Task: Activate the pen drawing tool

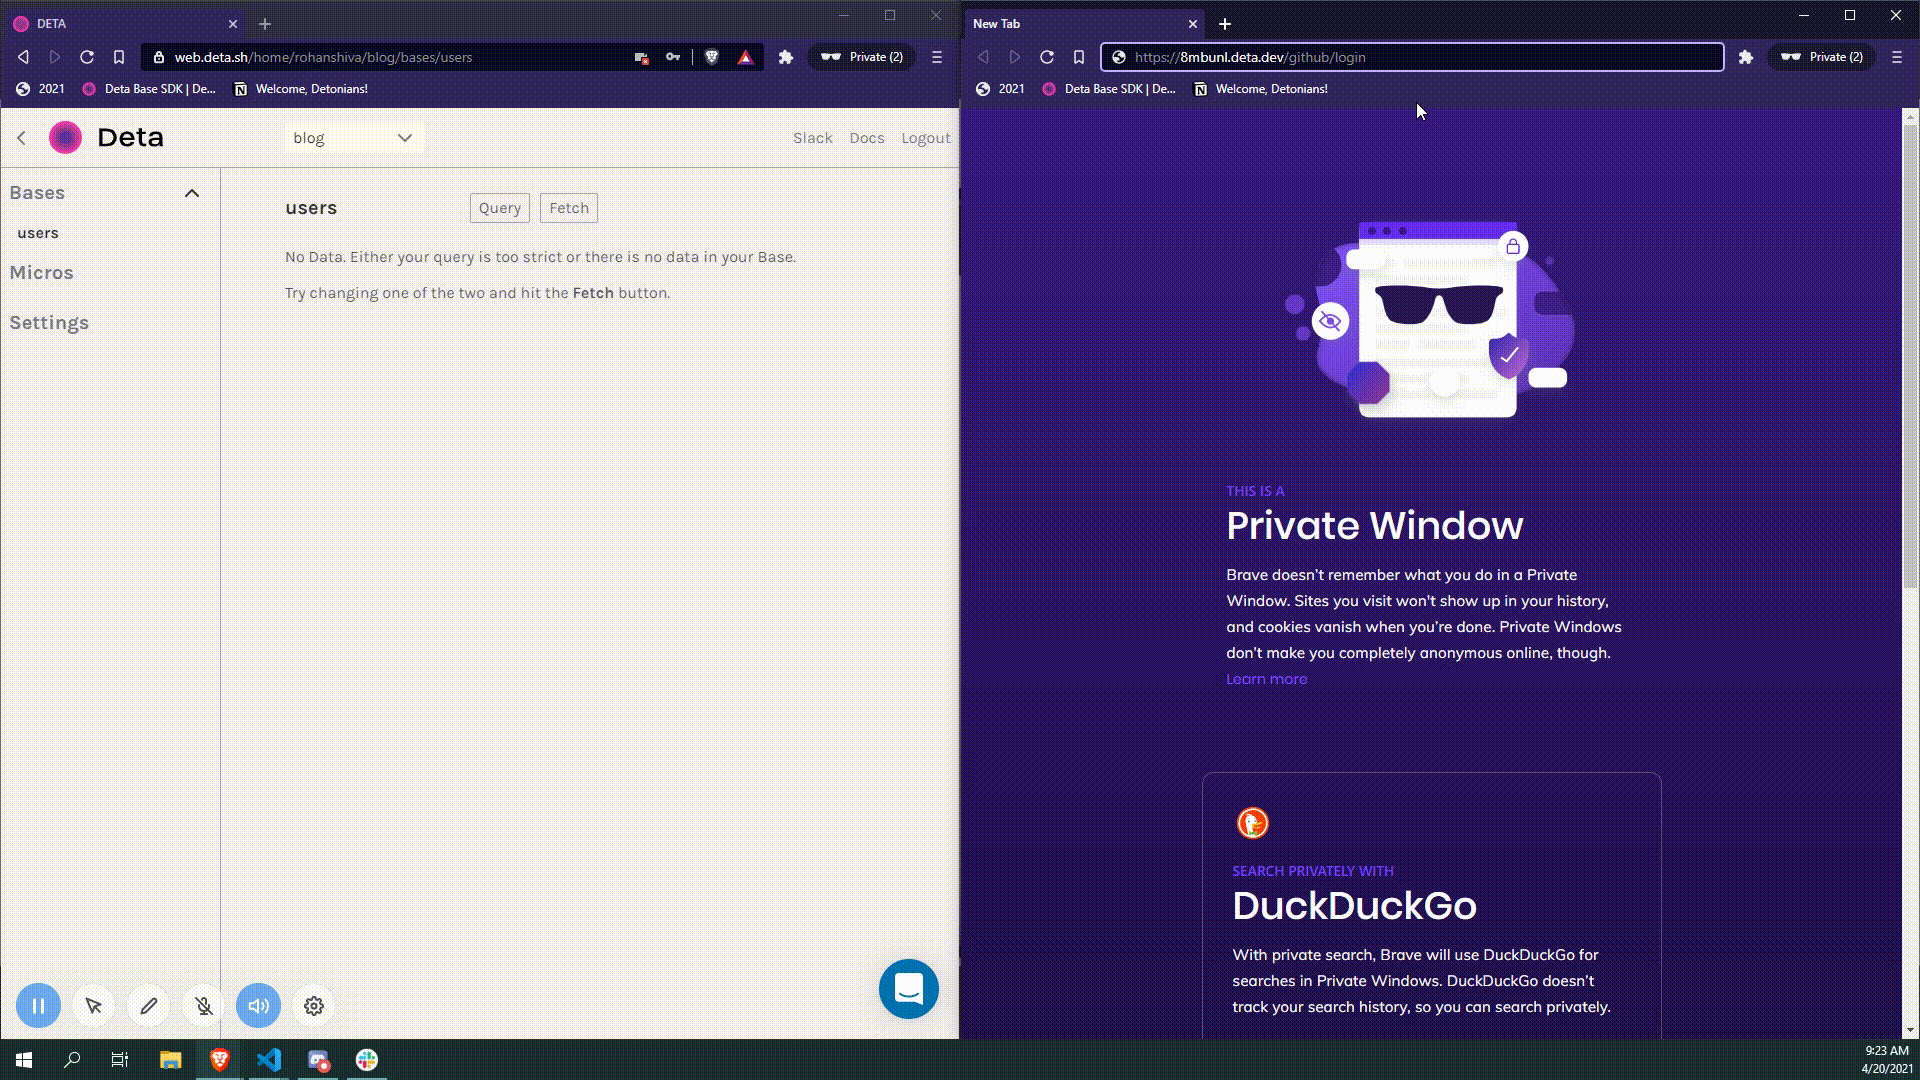Action: [149, 1006]
